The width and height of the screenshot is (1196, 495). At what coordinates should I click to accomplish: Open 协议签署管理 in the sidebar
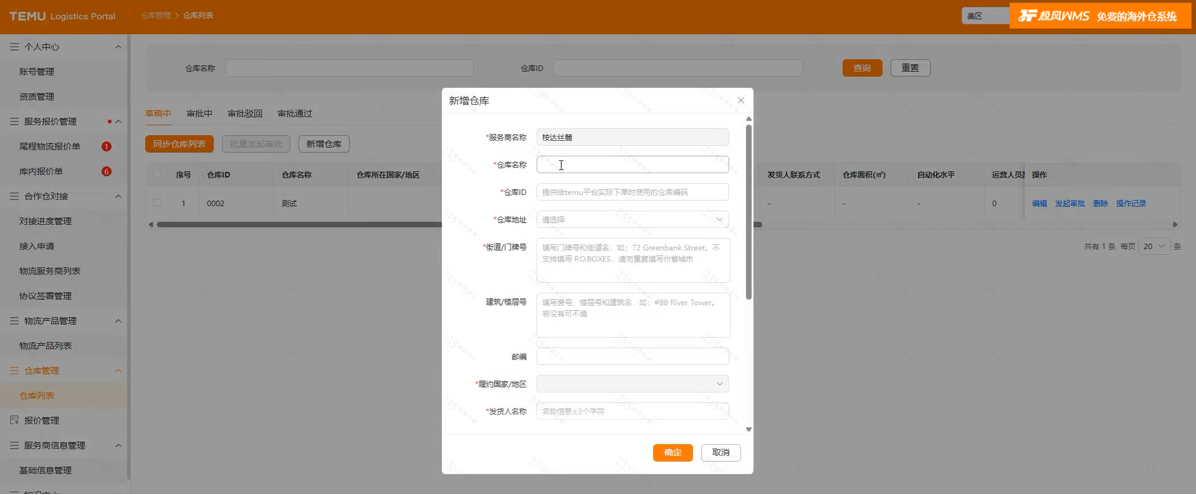click(45, 296)
